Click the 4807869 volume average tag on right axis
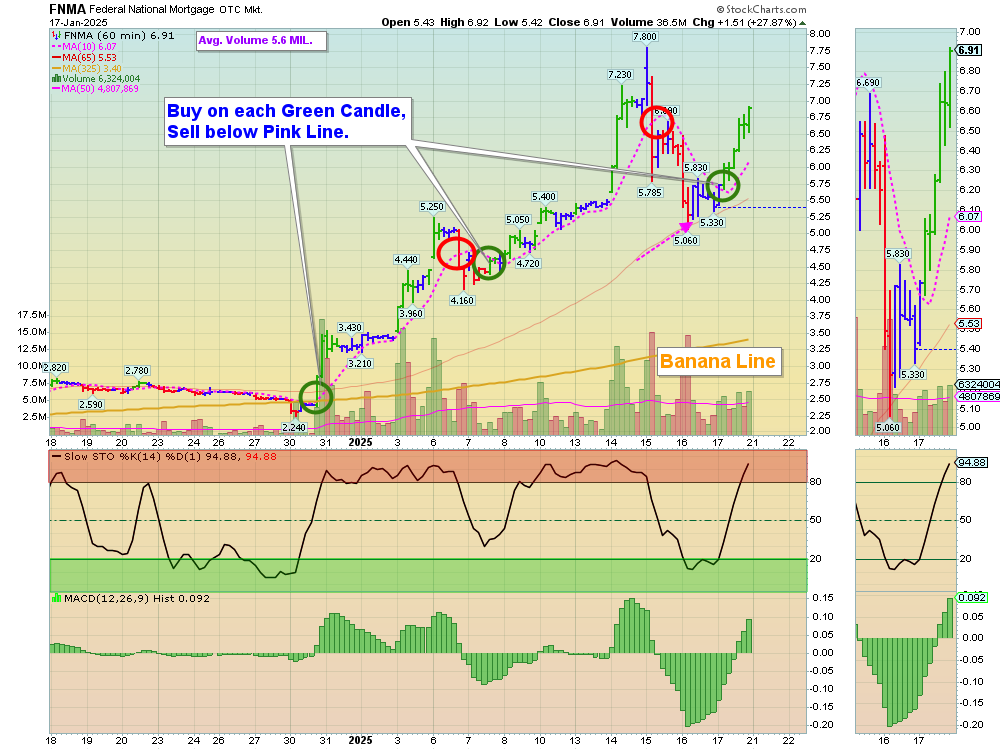This screenshot has width=1000, height=750. click(978, 397)
